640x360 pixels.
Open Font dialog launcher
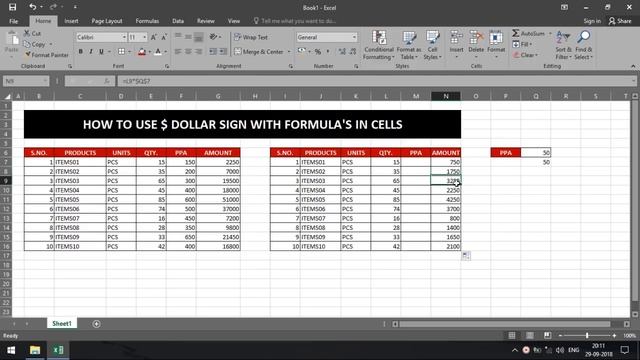click(x=167, y=66)
